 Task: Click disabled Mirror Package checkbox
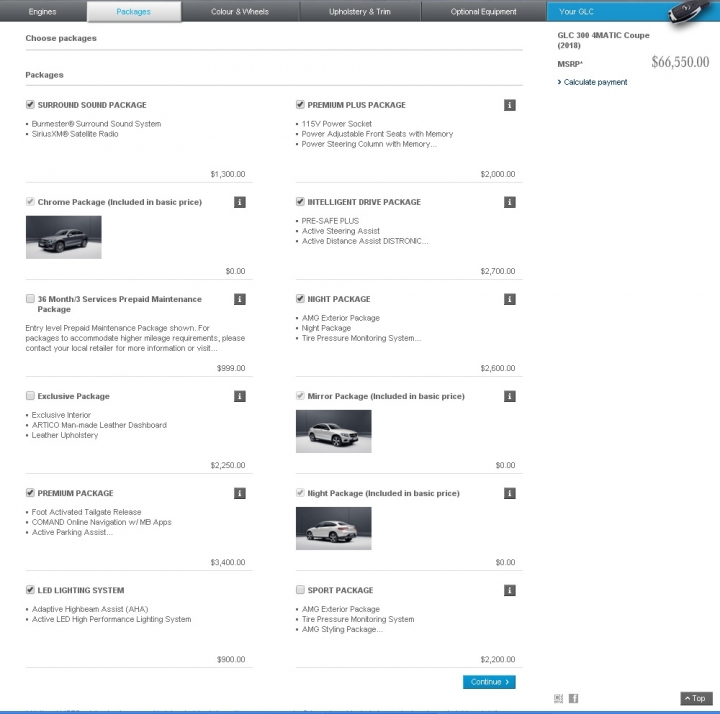(300, 395)
